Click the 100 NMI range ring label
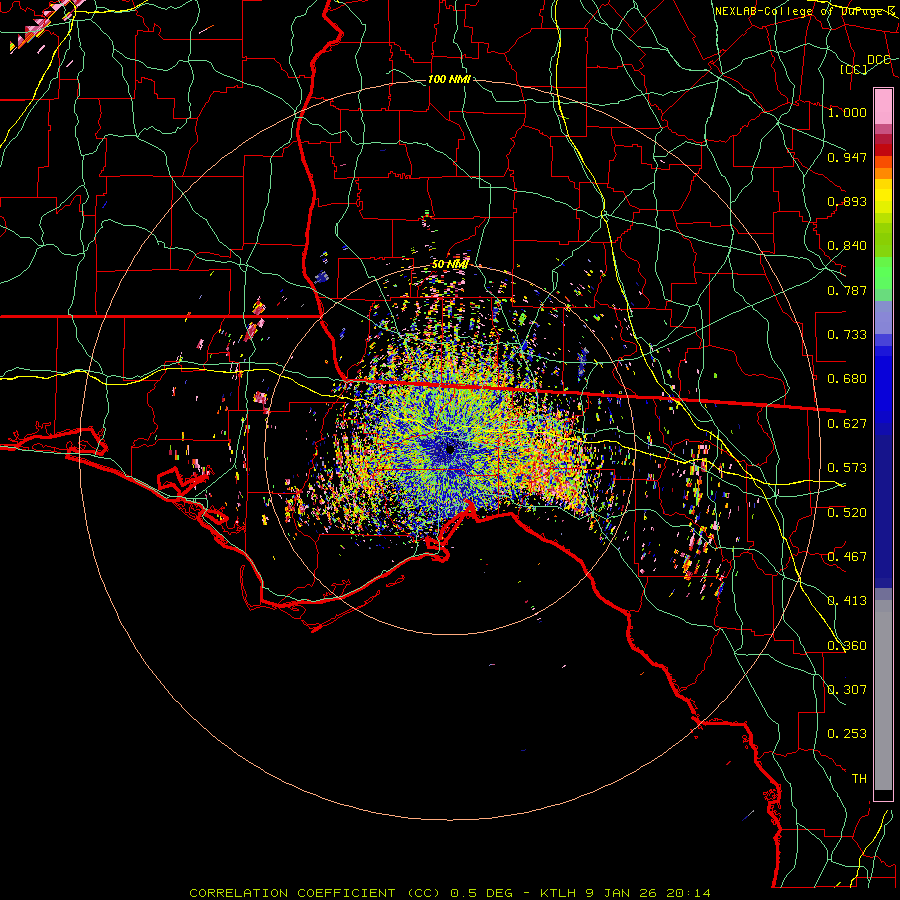The width and height of the screenshot is (900, 900). coord(449,79)
